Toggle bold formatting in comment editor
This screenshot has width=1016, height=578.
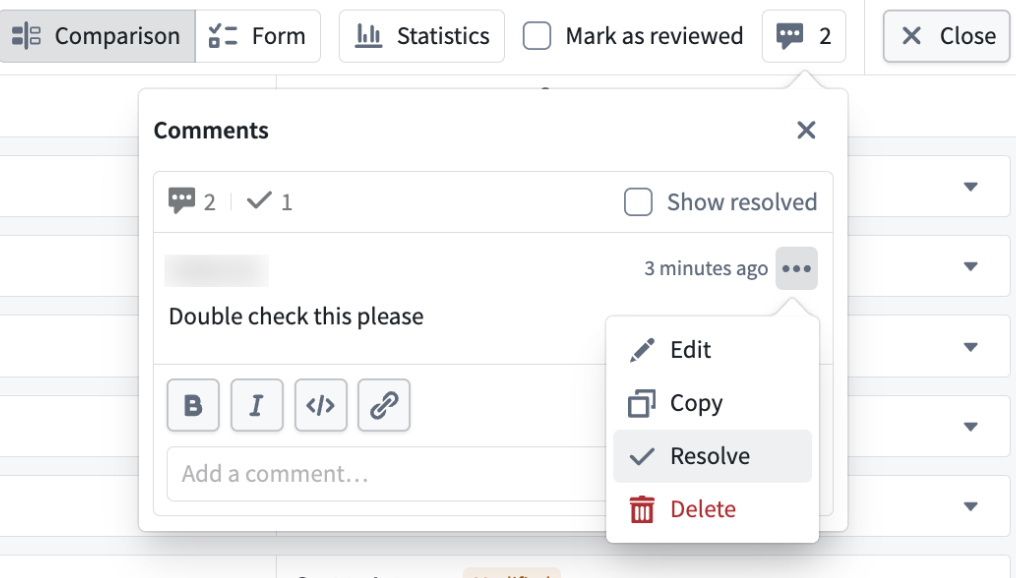point(193,405)
